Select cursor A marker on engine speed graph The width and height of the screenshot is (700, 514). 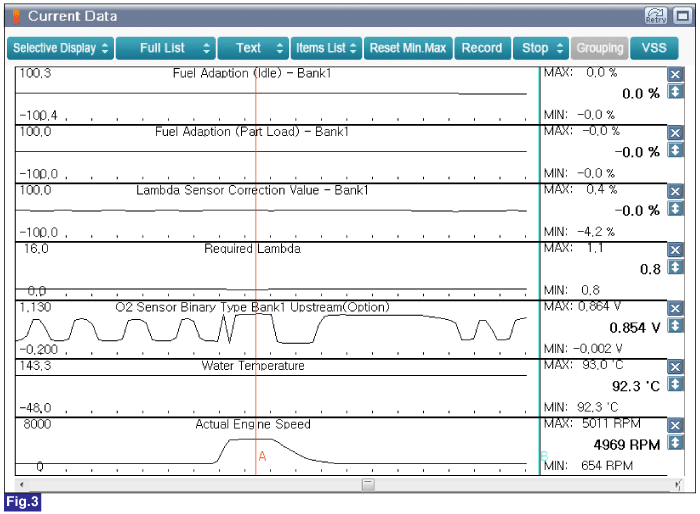(262, 456)
